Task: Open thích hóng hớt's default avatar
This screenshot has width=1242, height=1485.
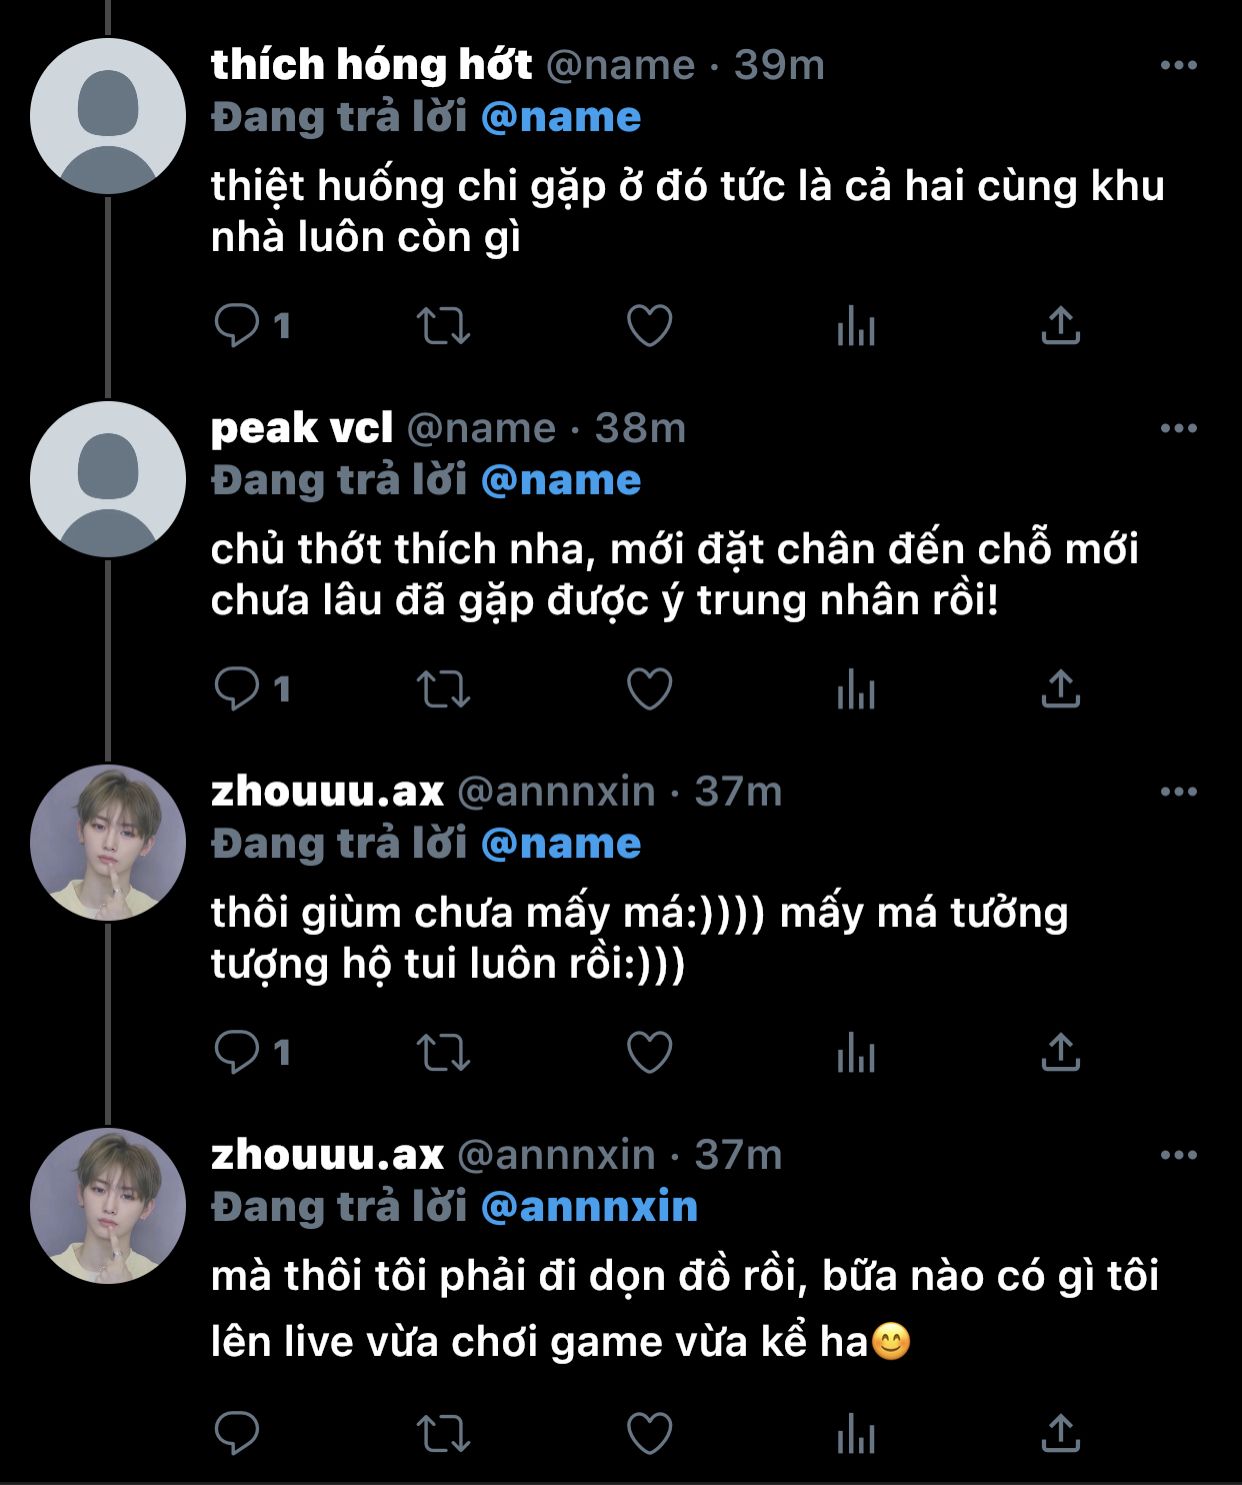Action: pyautogui.click(x=108, y=116)
